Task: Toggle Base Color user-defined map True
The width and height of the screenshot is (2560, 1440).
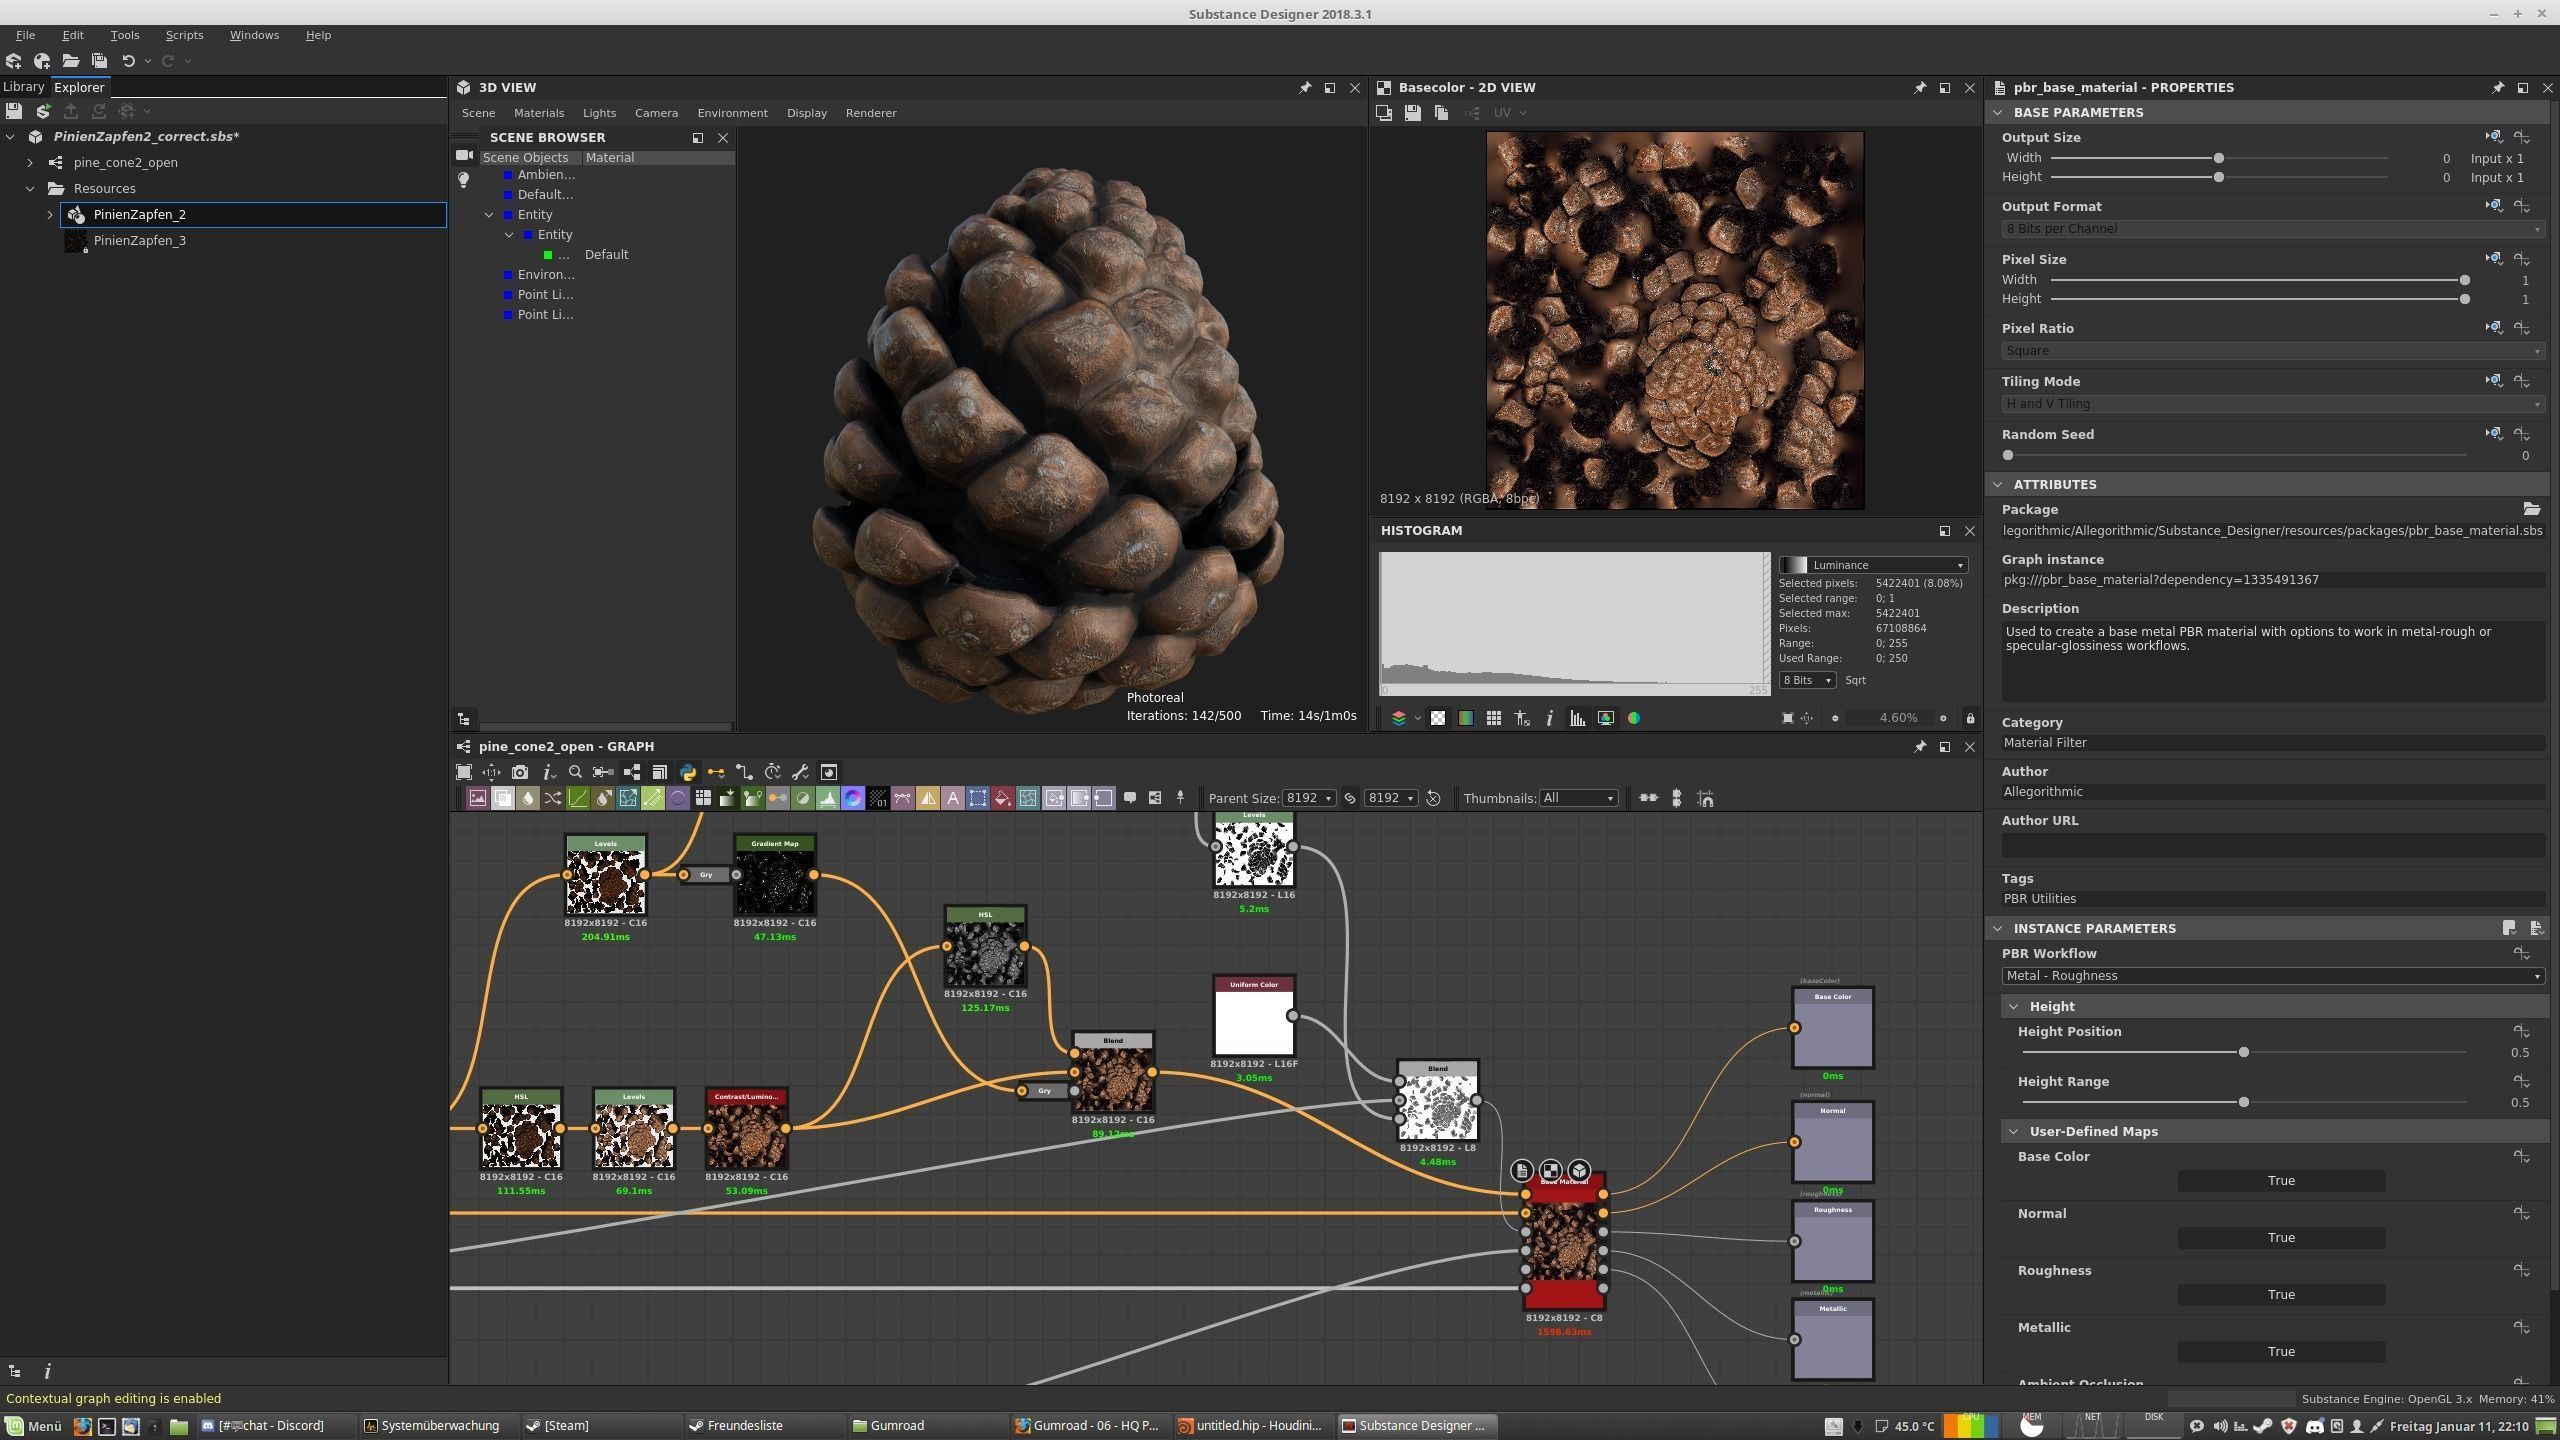Action: (2280, 1181)
